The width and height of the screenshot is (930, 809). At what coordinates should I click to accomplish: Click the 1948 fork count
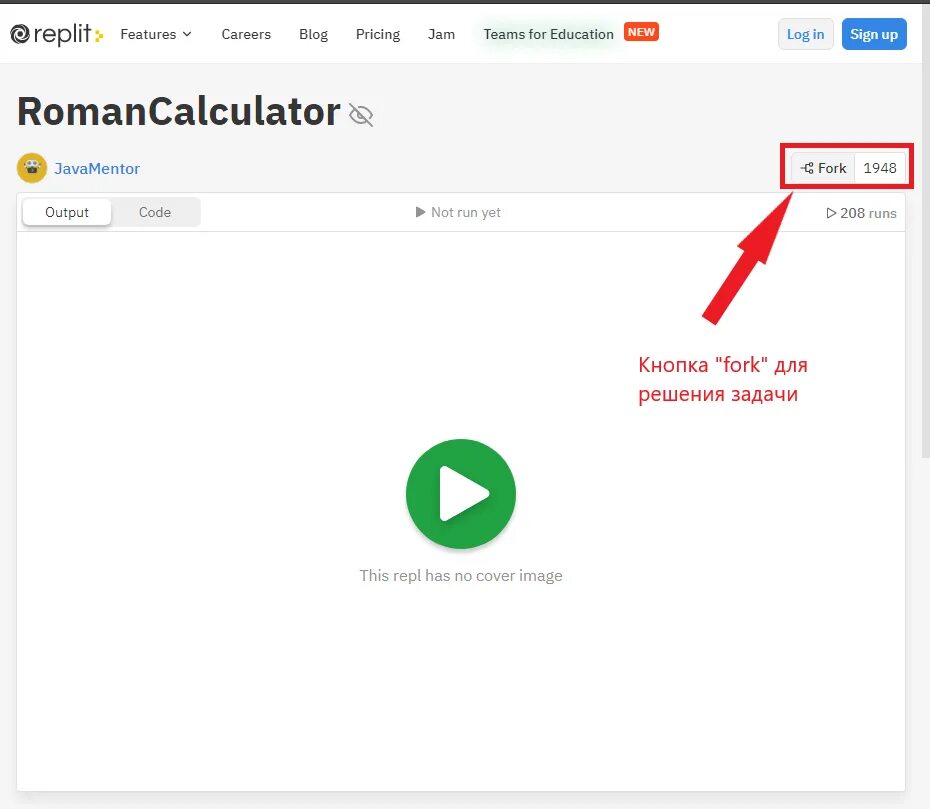tap(880, 168)
